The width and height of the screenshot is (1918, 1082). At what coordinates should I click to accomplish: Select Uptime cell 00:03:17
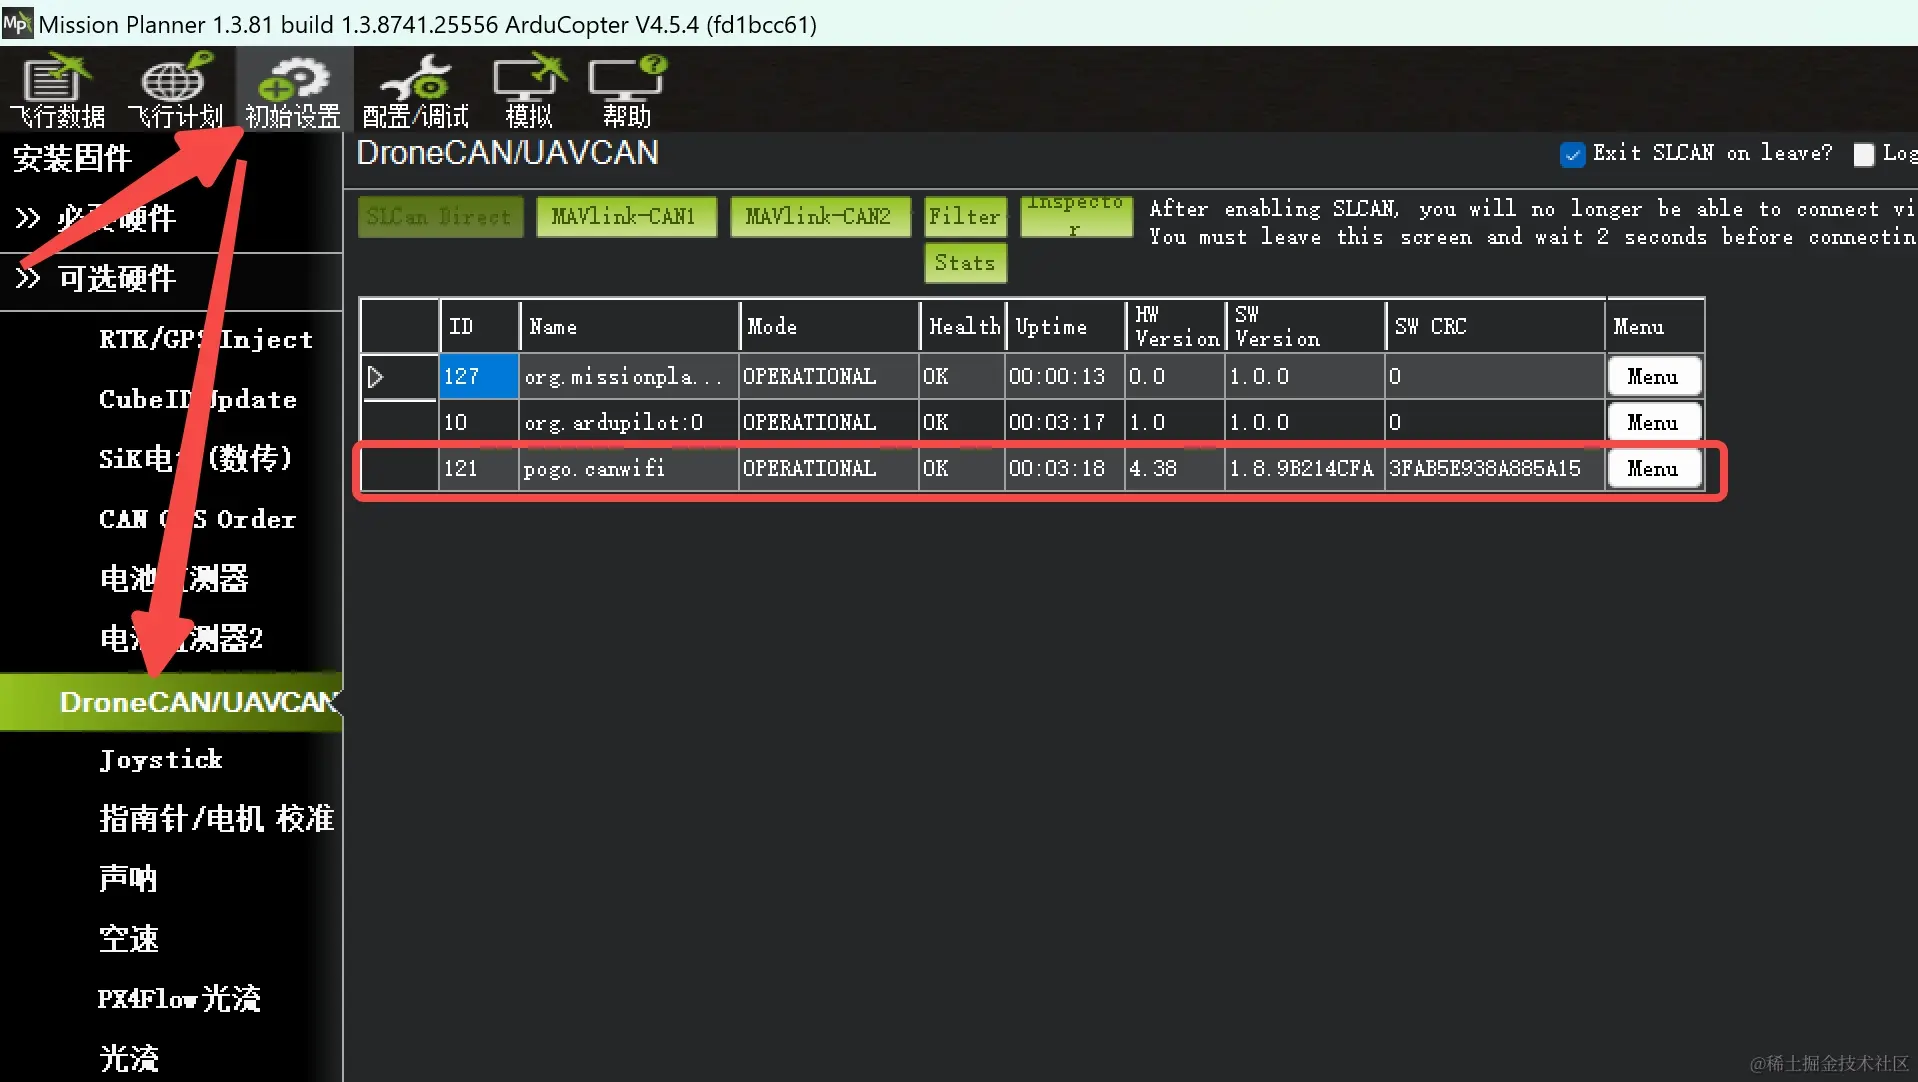[1065, 423]
